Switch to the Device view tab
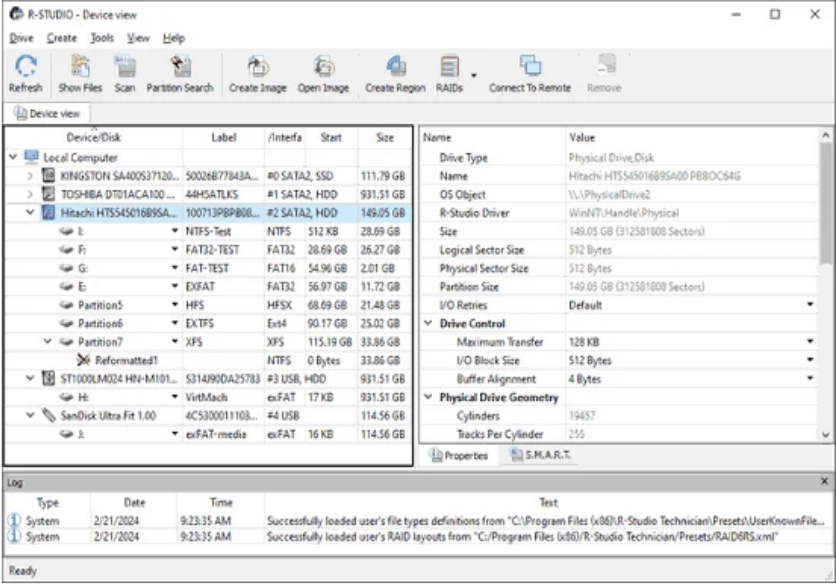 click(x=47, y=114)
